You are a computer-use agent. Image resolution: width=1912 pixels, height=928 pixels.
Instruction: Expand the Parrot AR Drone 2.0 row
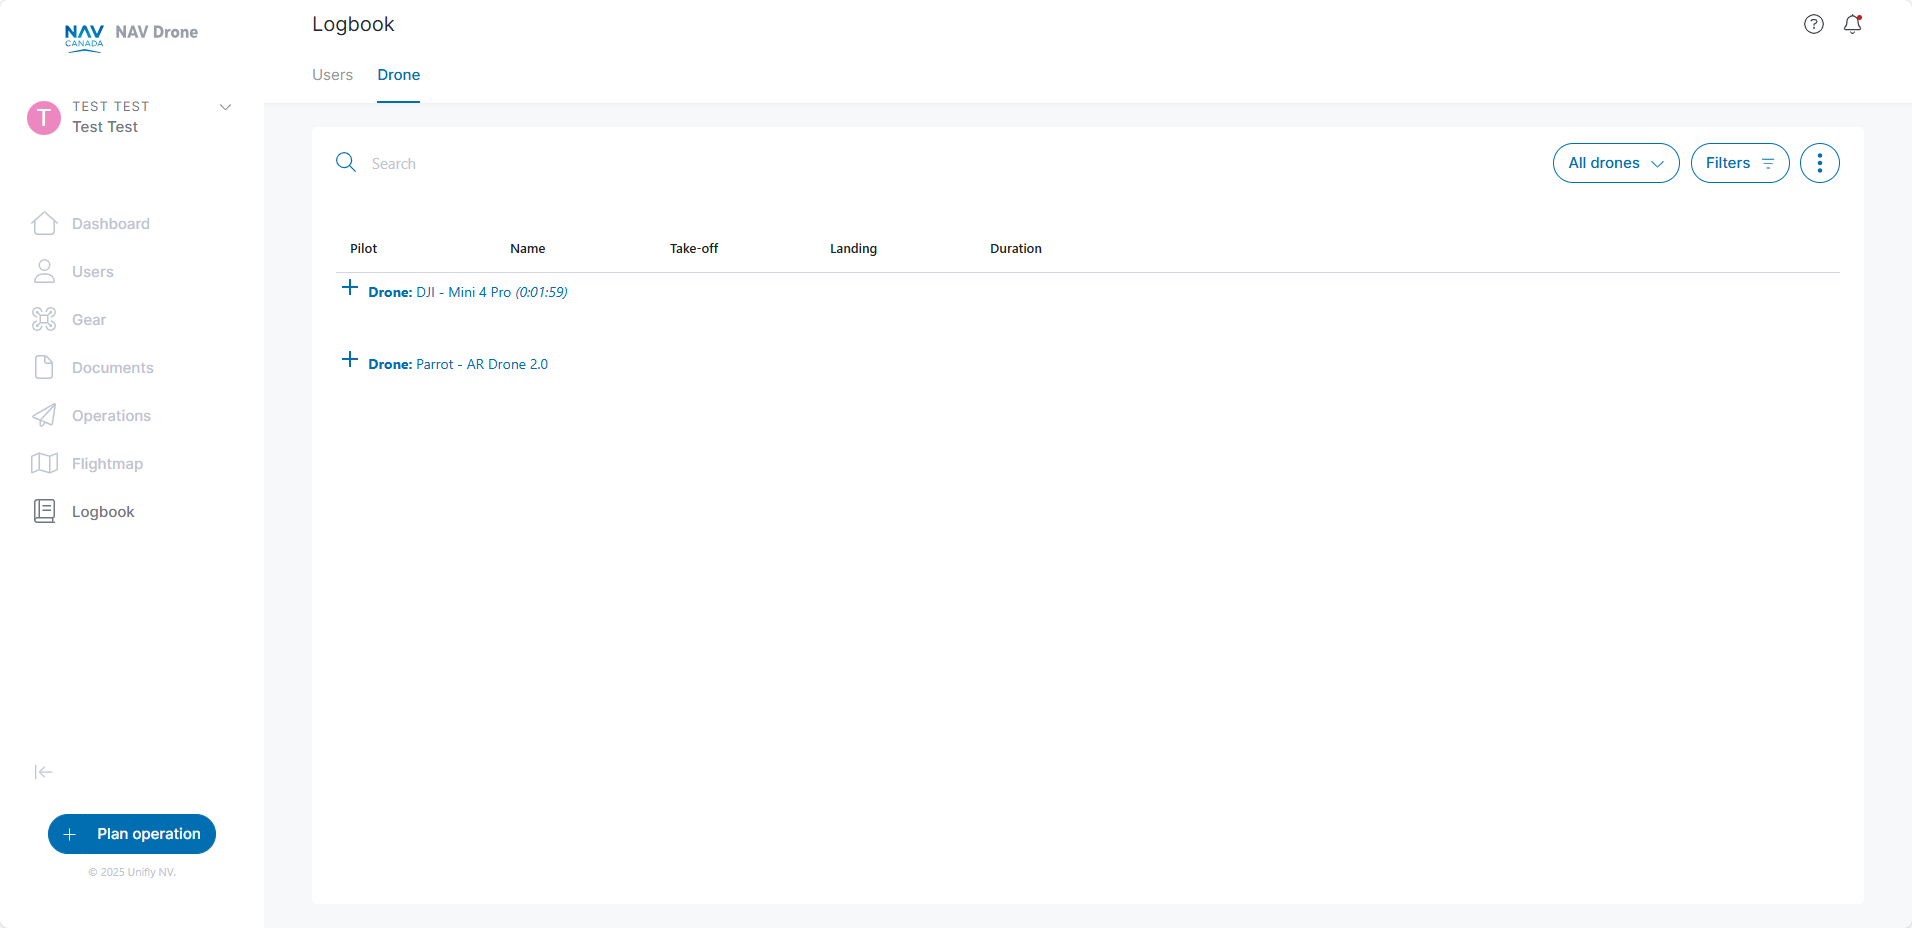coord(350,360)
